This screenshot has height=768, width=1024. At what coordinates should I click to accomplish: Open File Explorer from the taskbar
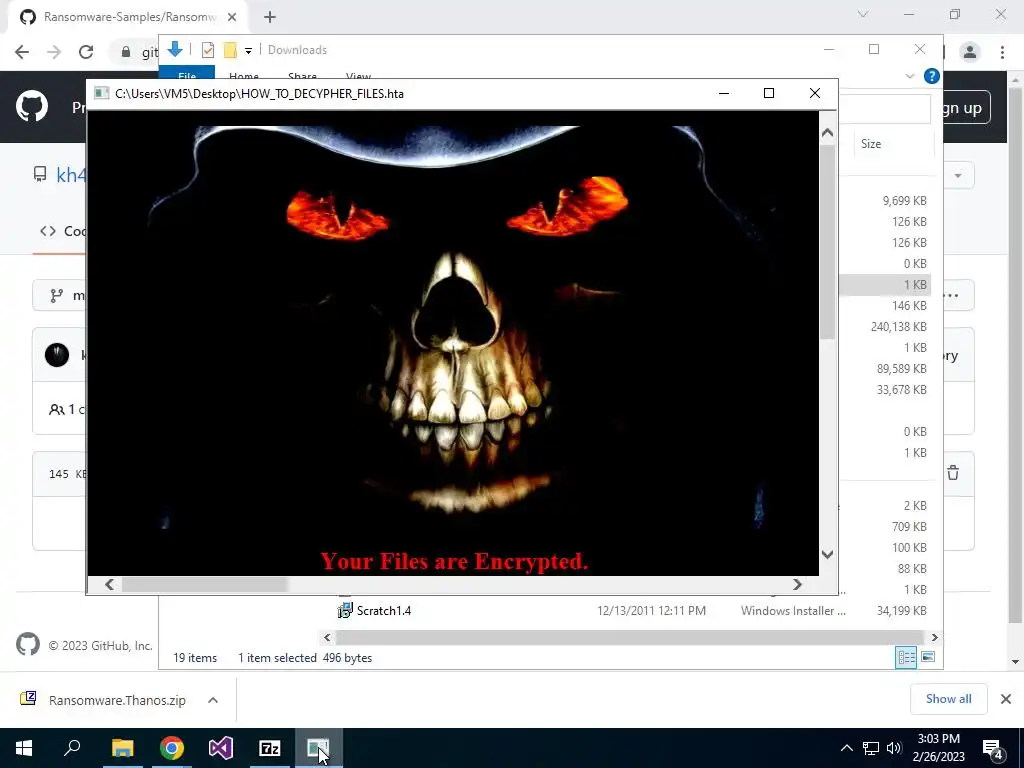(x=122, y=748)
